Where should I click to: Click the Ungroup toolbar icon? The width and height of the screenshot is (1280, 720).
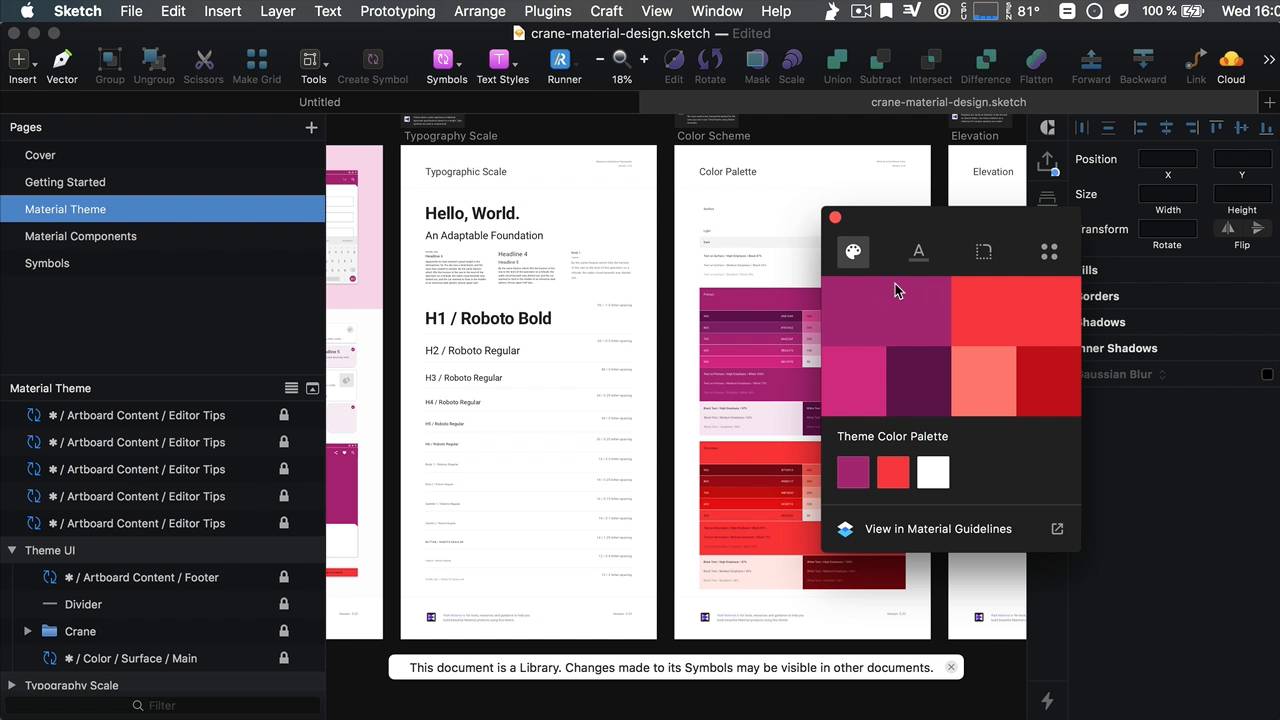(x=154, y=60)
